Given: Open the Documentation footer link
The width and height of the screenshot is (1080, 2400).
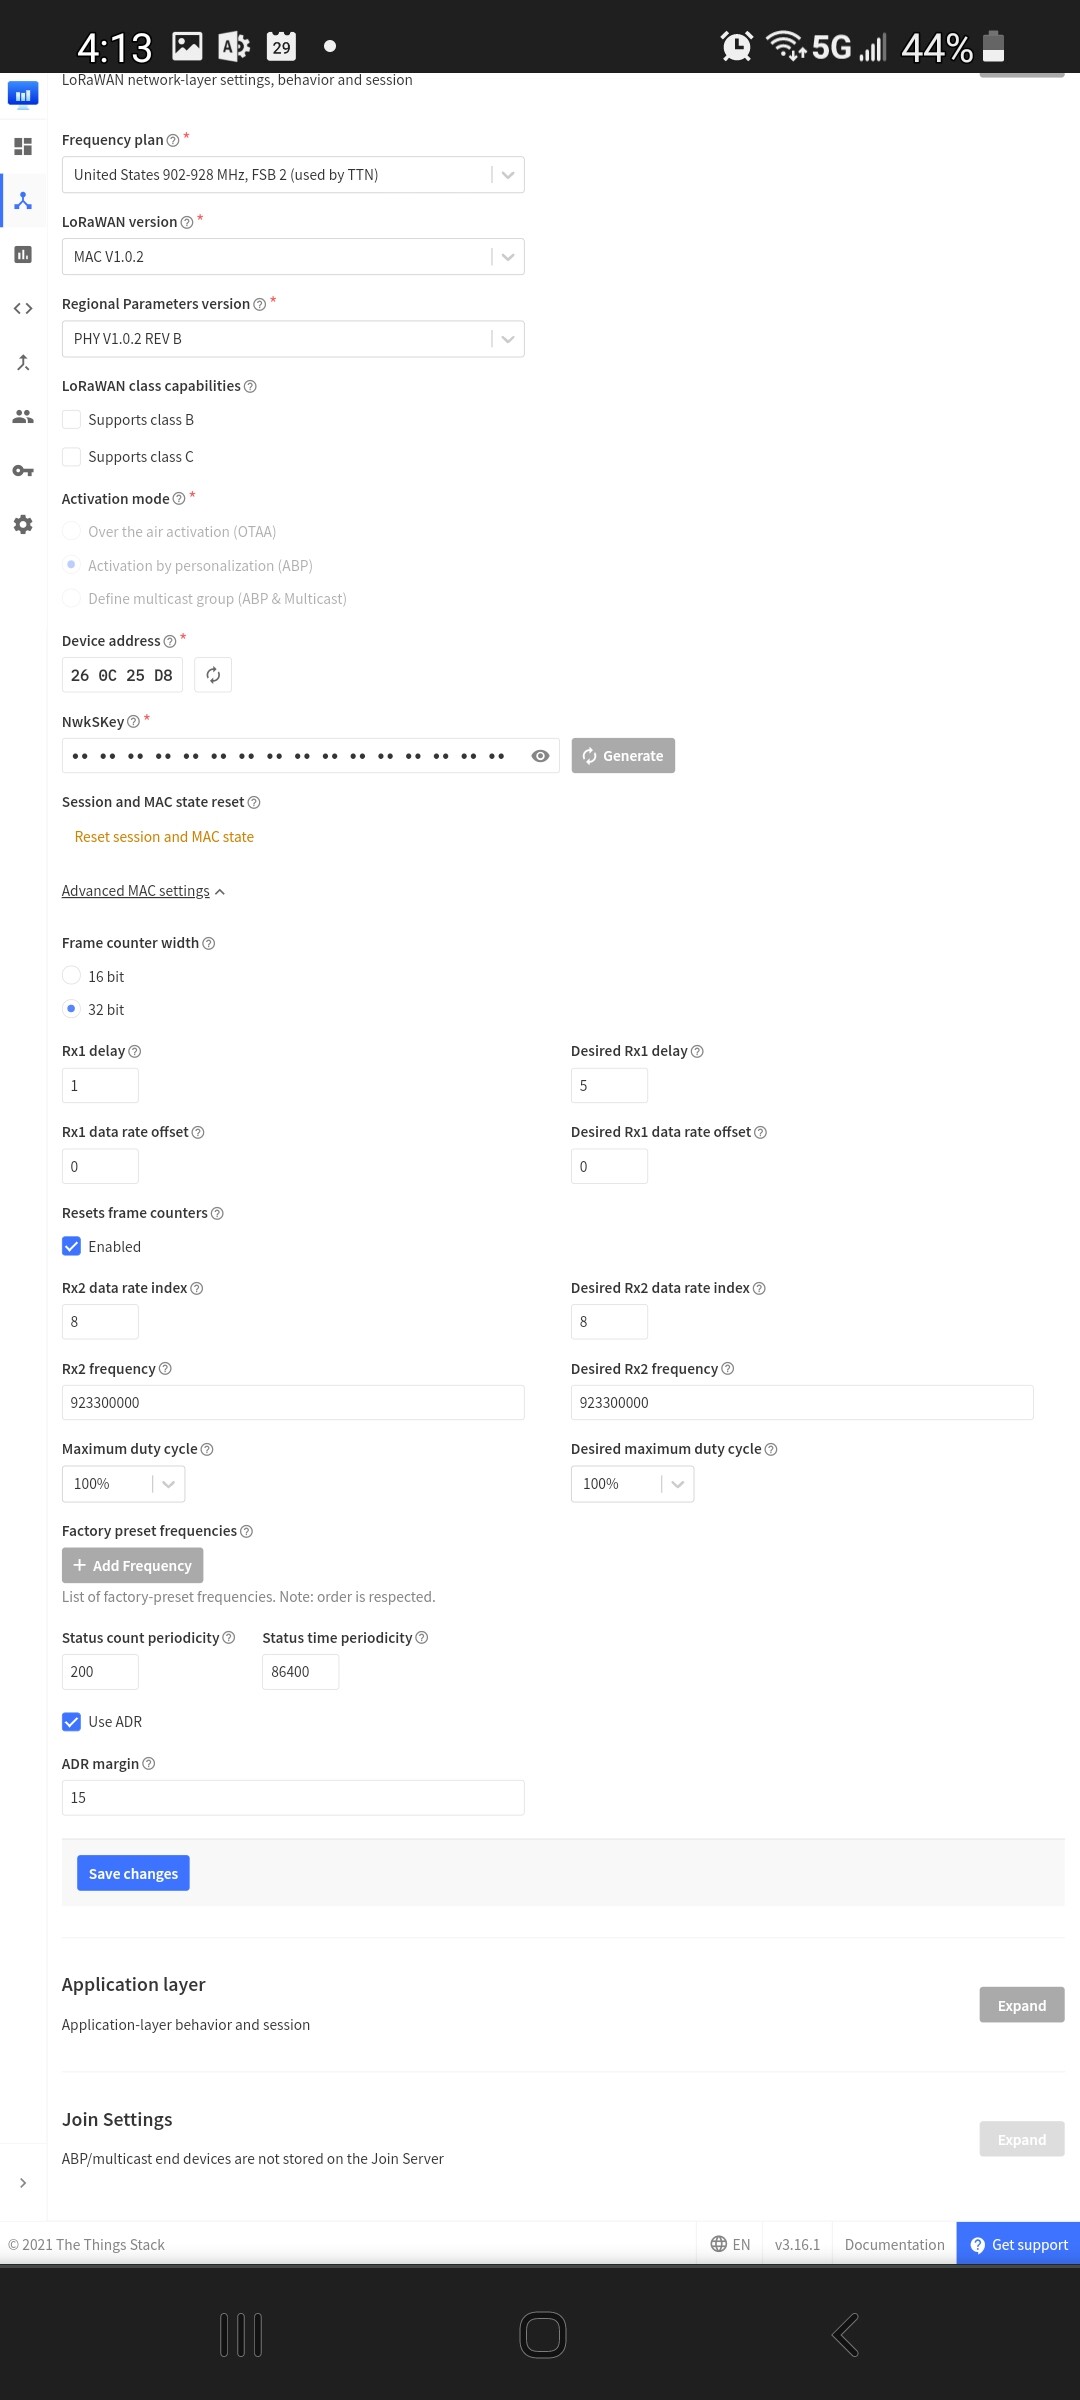Looking at the screenshot, I should tap(894, 2244).
